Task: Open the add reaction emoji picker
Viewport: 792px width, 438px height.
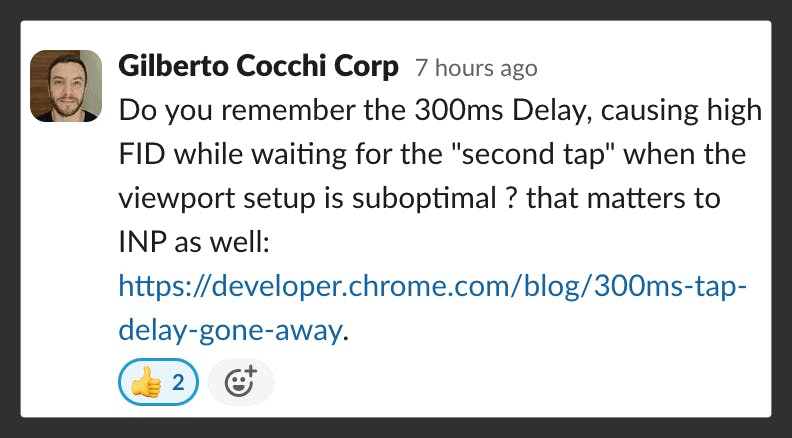Action: 240,382
